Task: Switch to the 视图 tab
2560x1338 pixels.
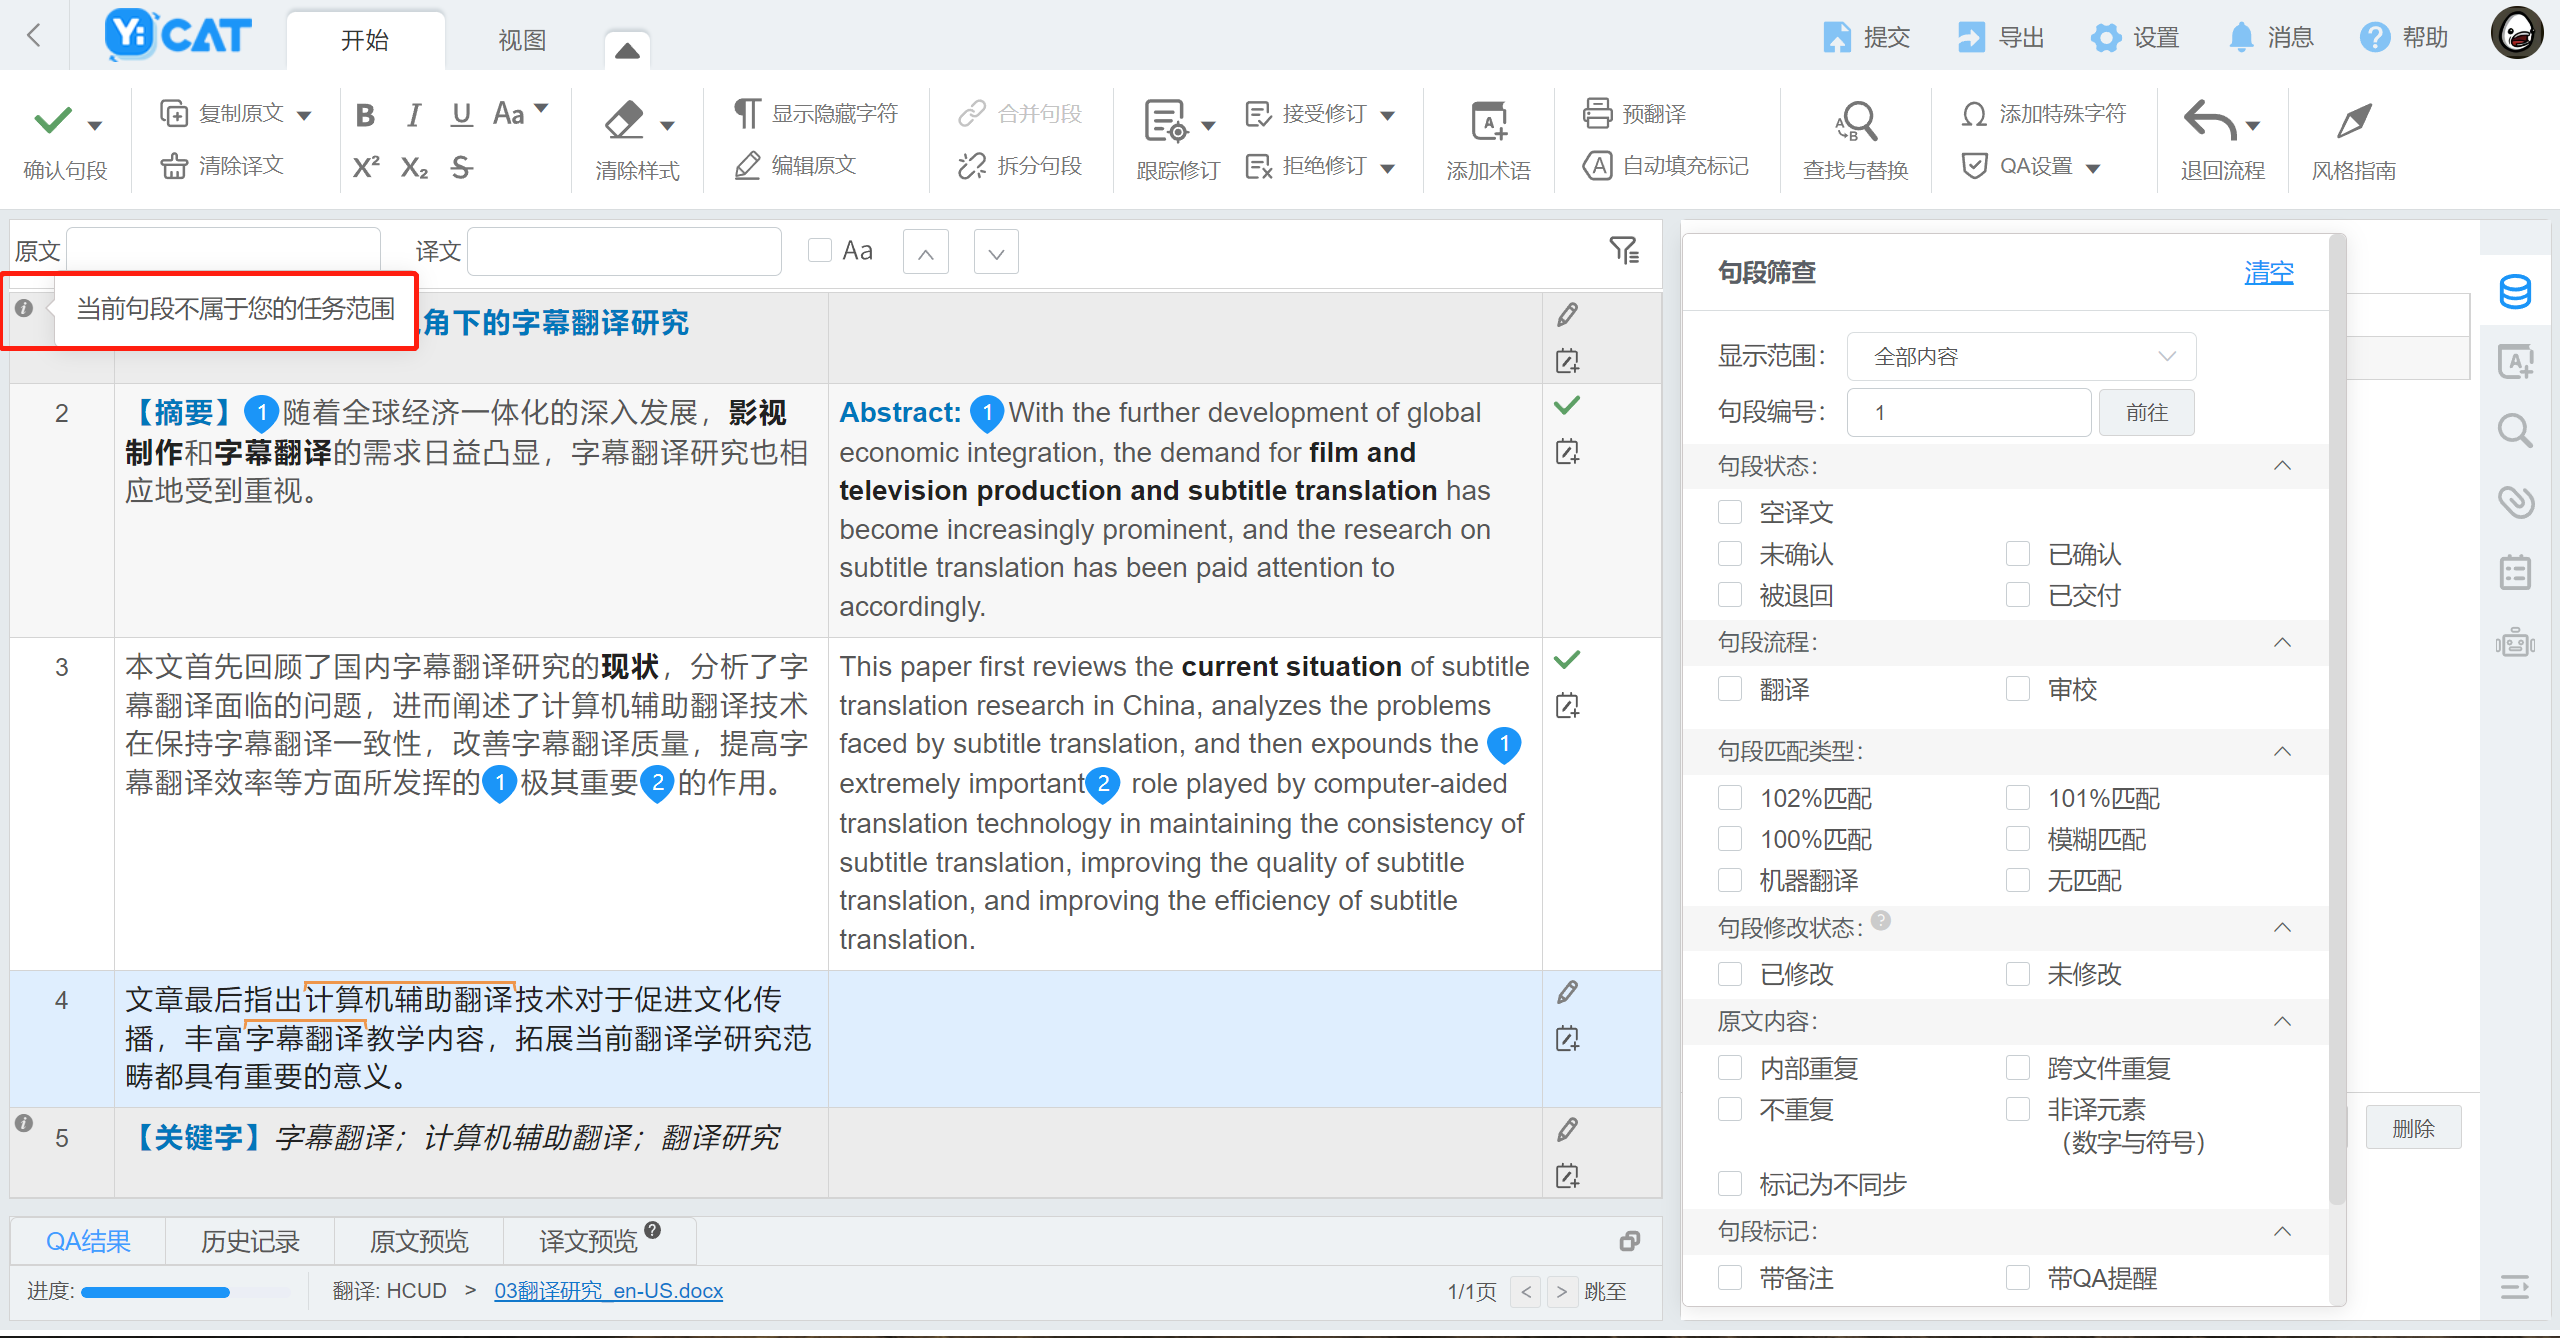Action: [522, 40]
